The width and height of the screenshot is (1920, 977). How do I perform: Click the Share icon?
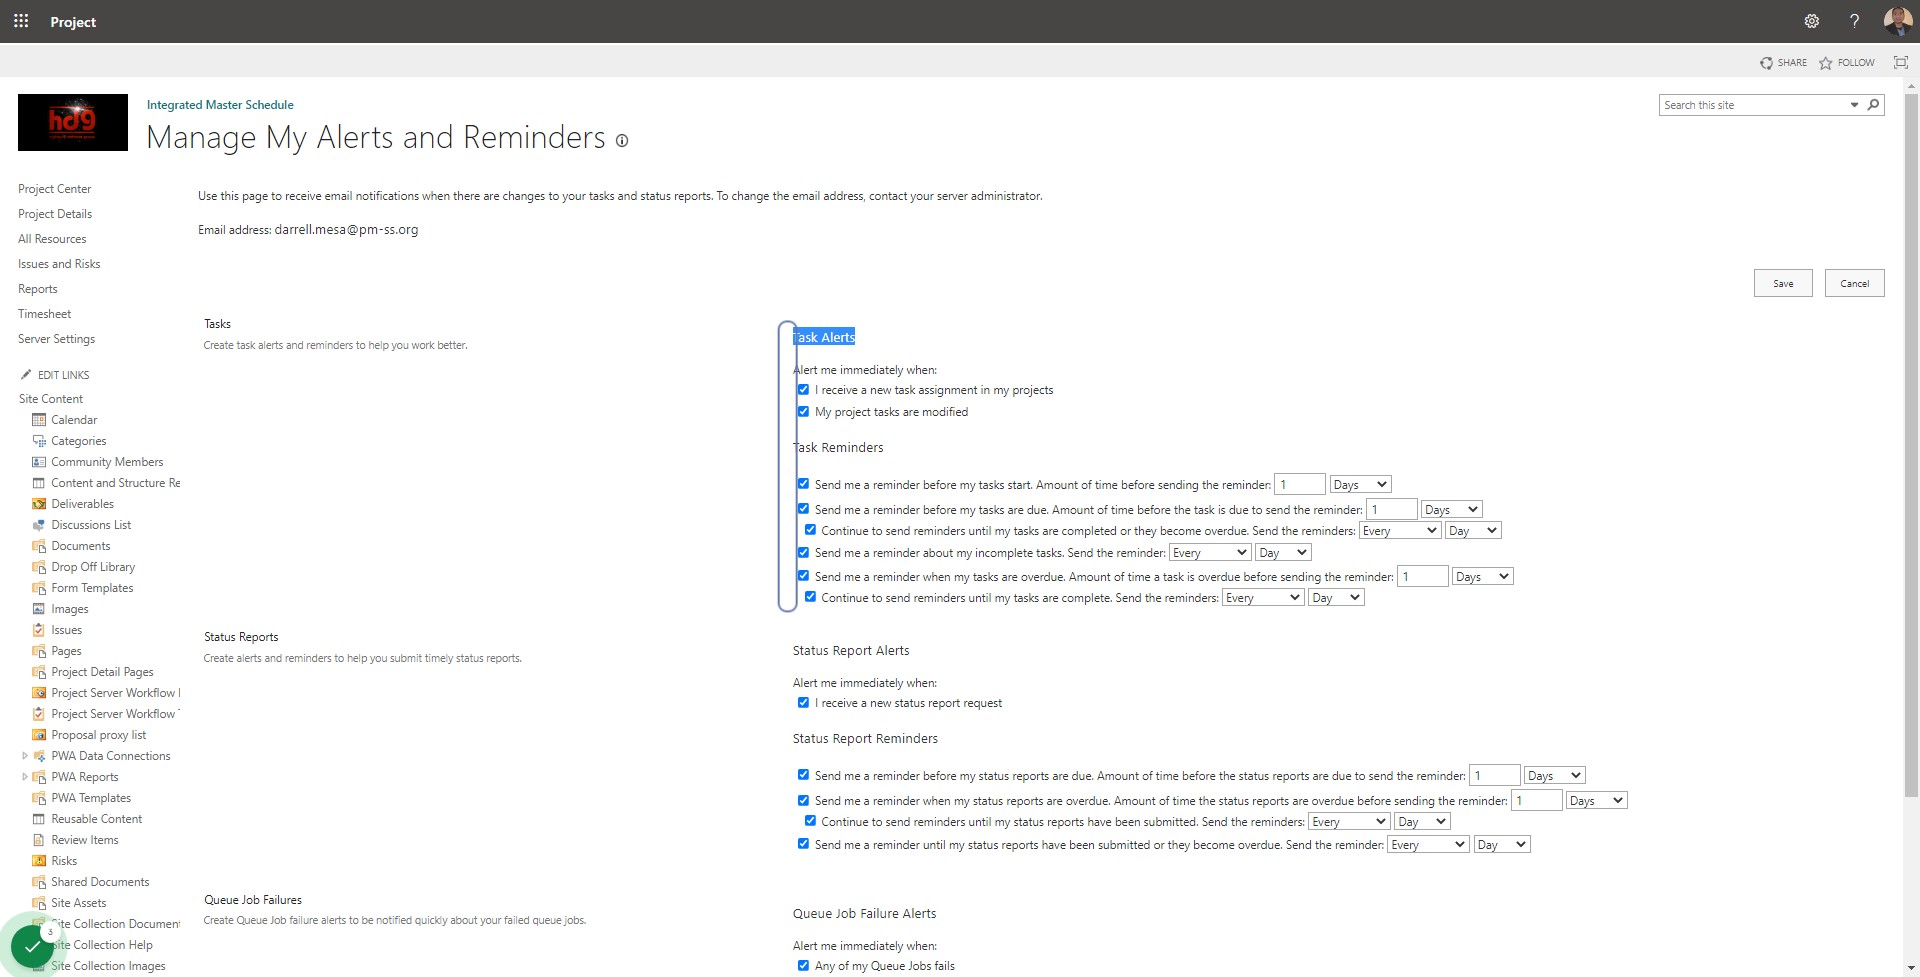1766,63
